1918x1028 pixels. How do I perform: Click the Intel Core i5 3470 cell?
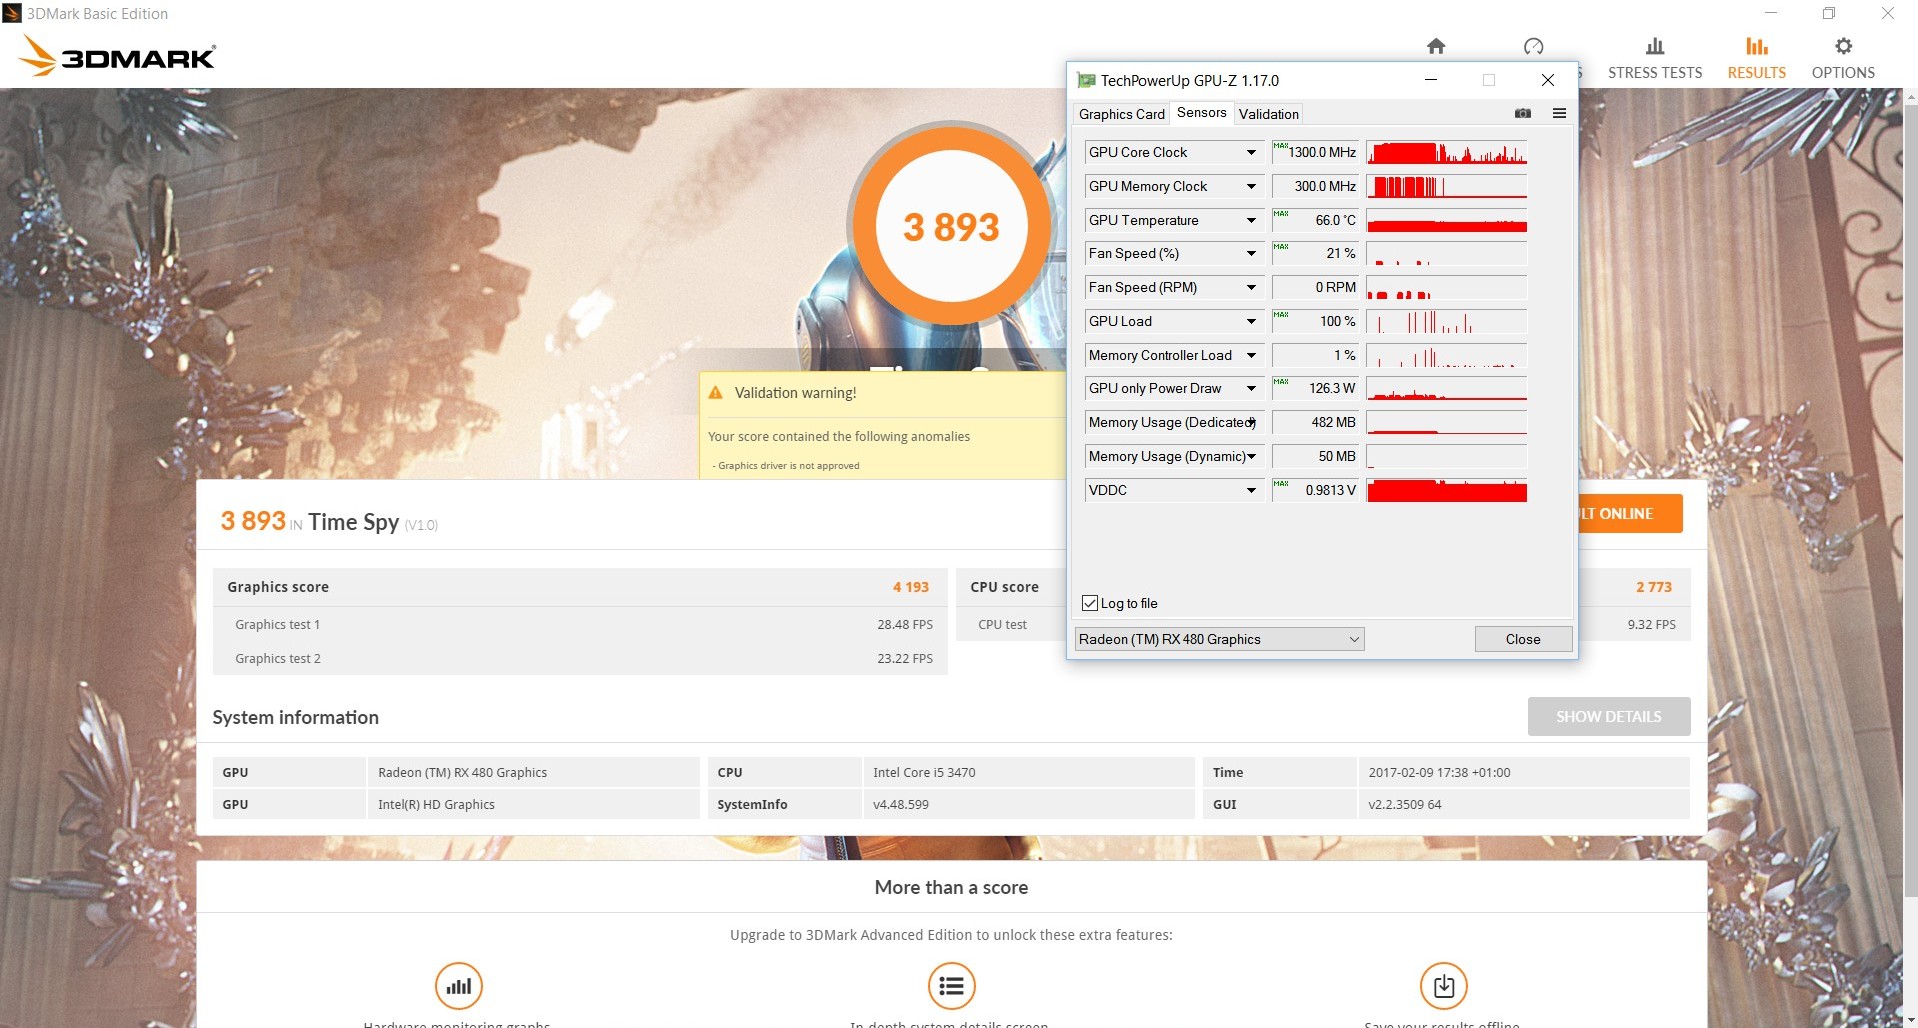coord(1028,772)
